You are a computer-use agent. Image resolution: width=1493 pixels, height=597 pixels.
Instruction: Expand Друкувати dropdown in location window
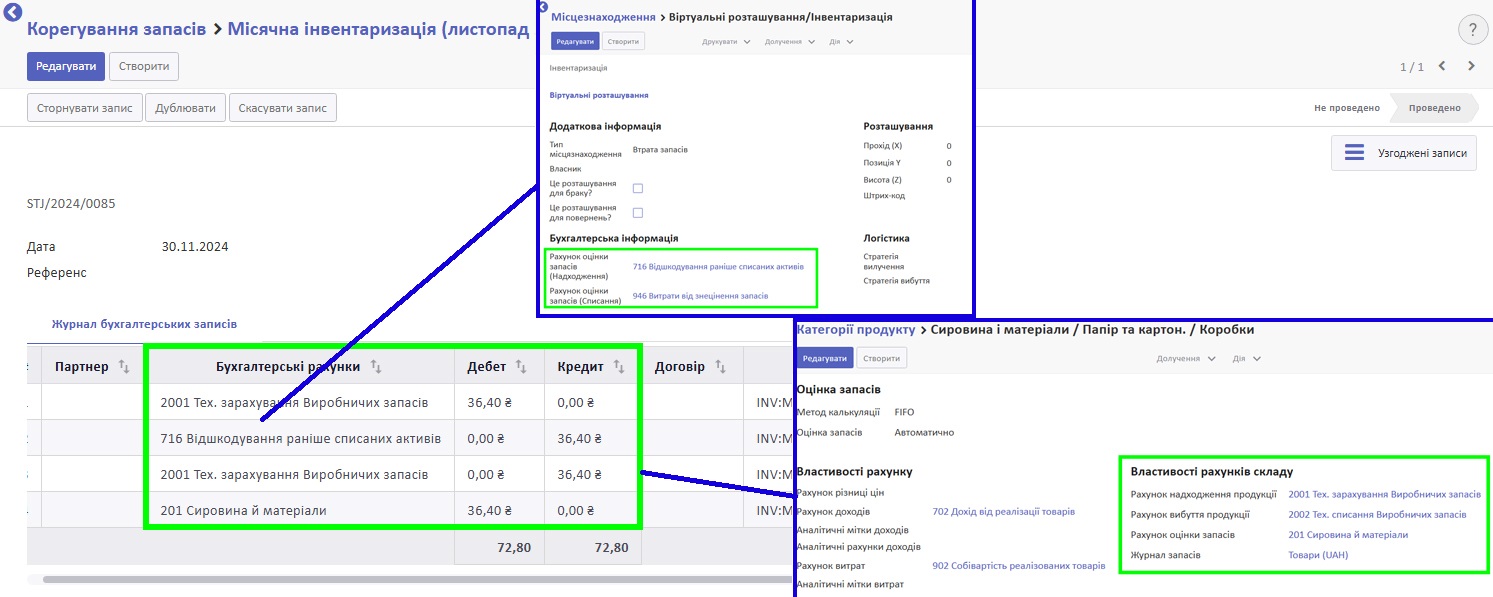(x=726, y=42)
